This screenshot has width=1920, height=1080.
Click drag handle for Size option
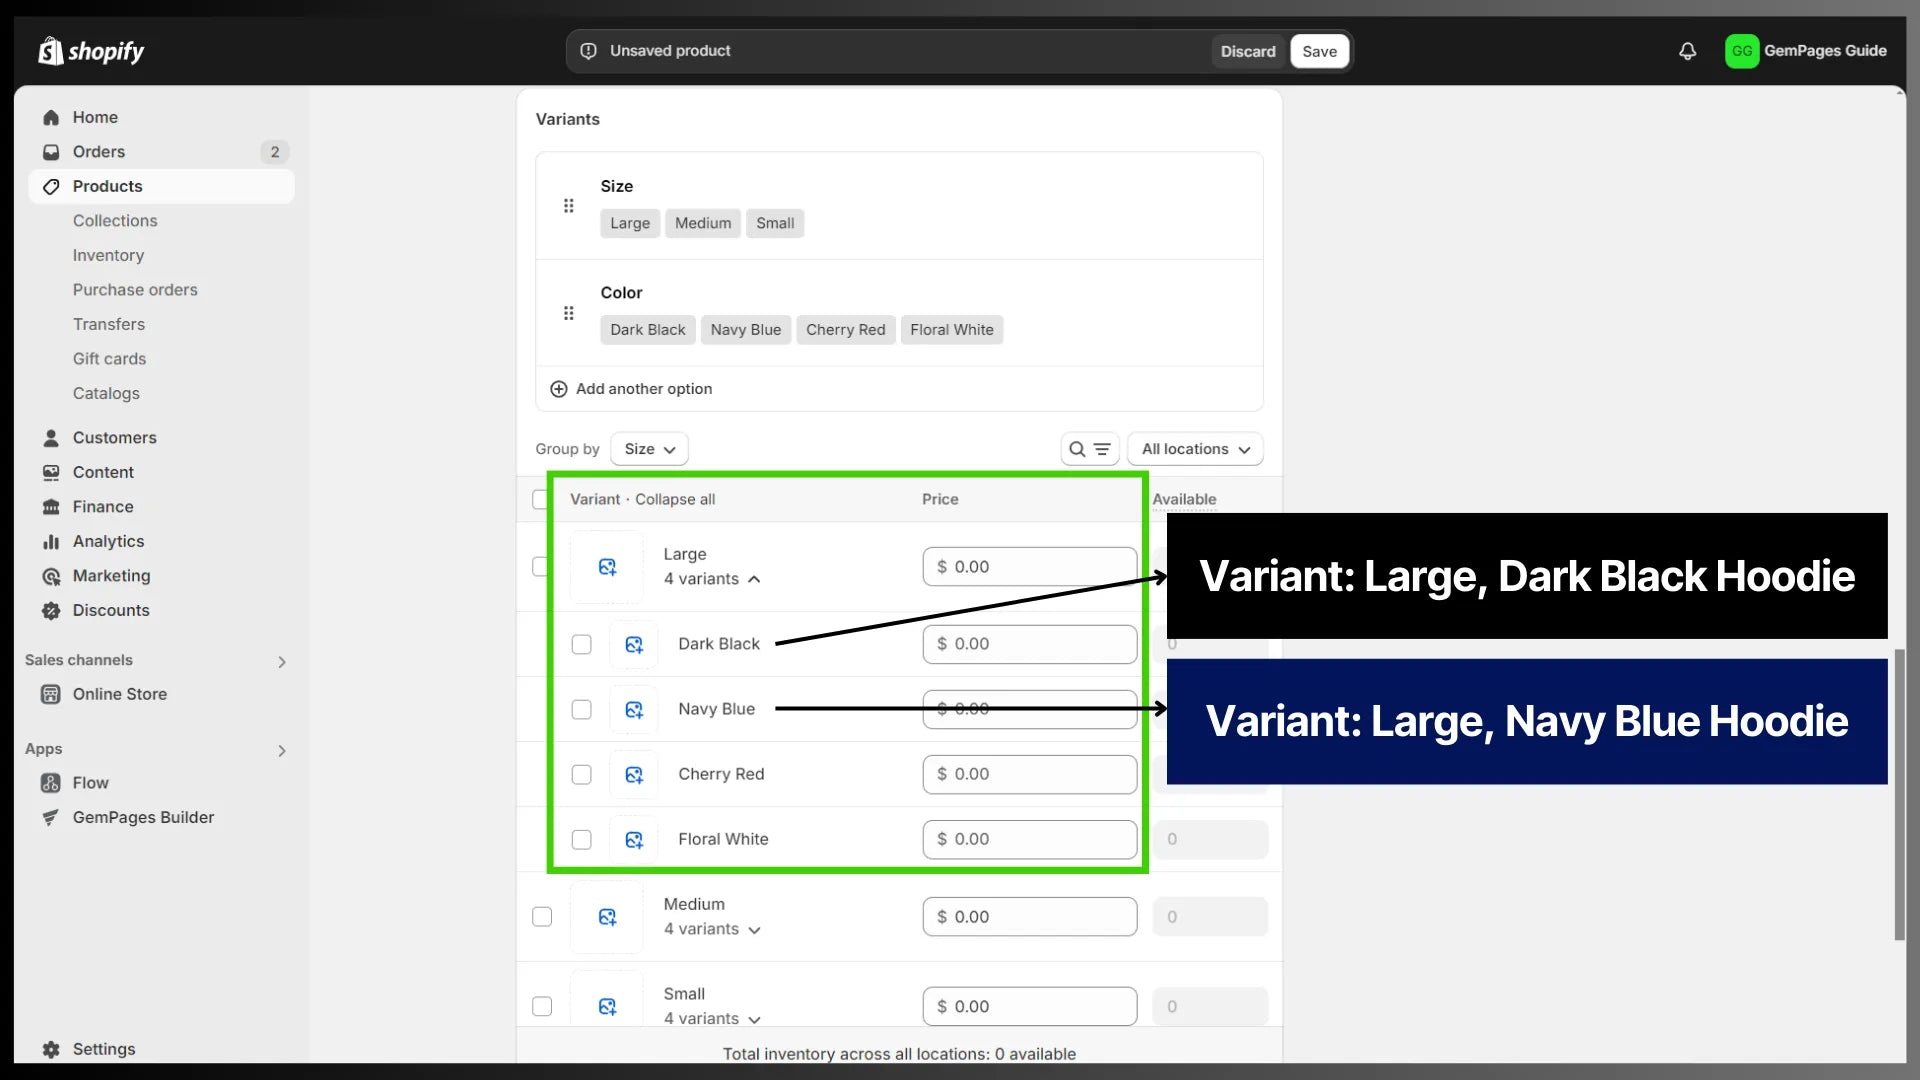coord(568,206)
